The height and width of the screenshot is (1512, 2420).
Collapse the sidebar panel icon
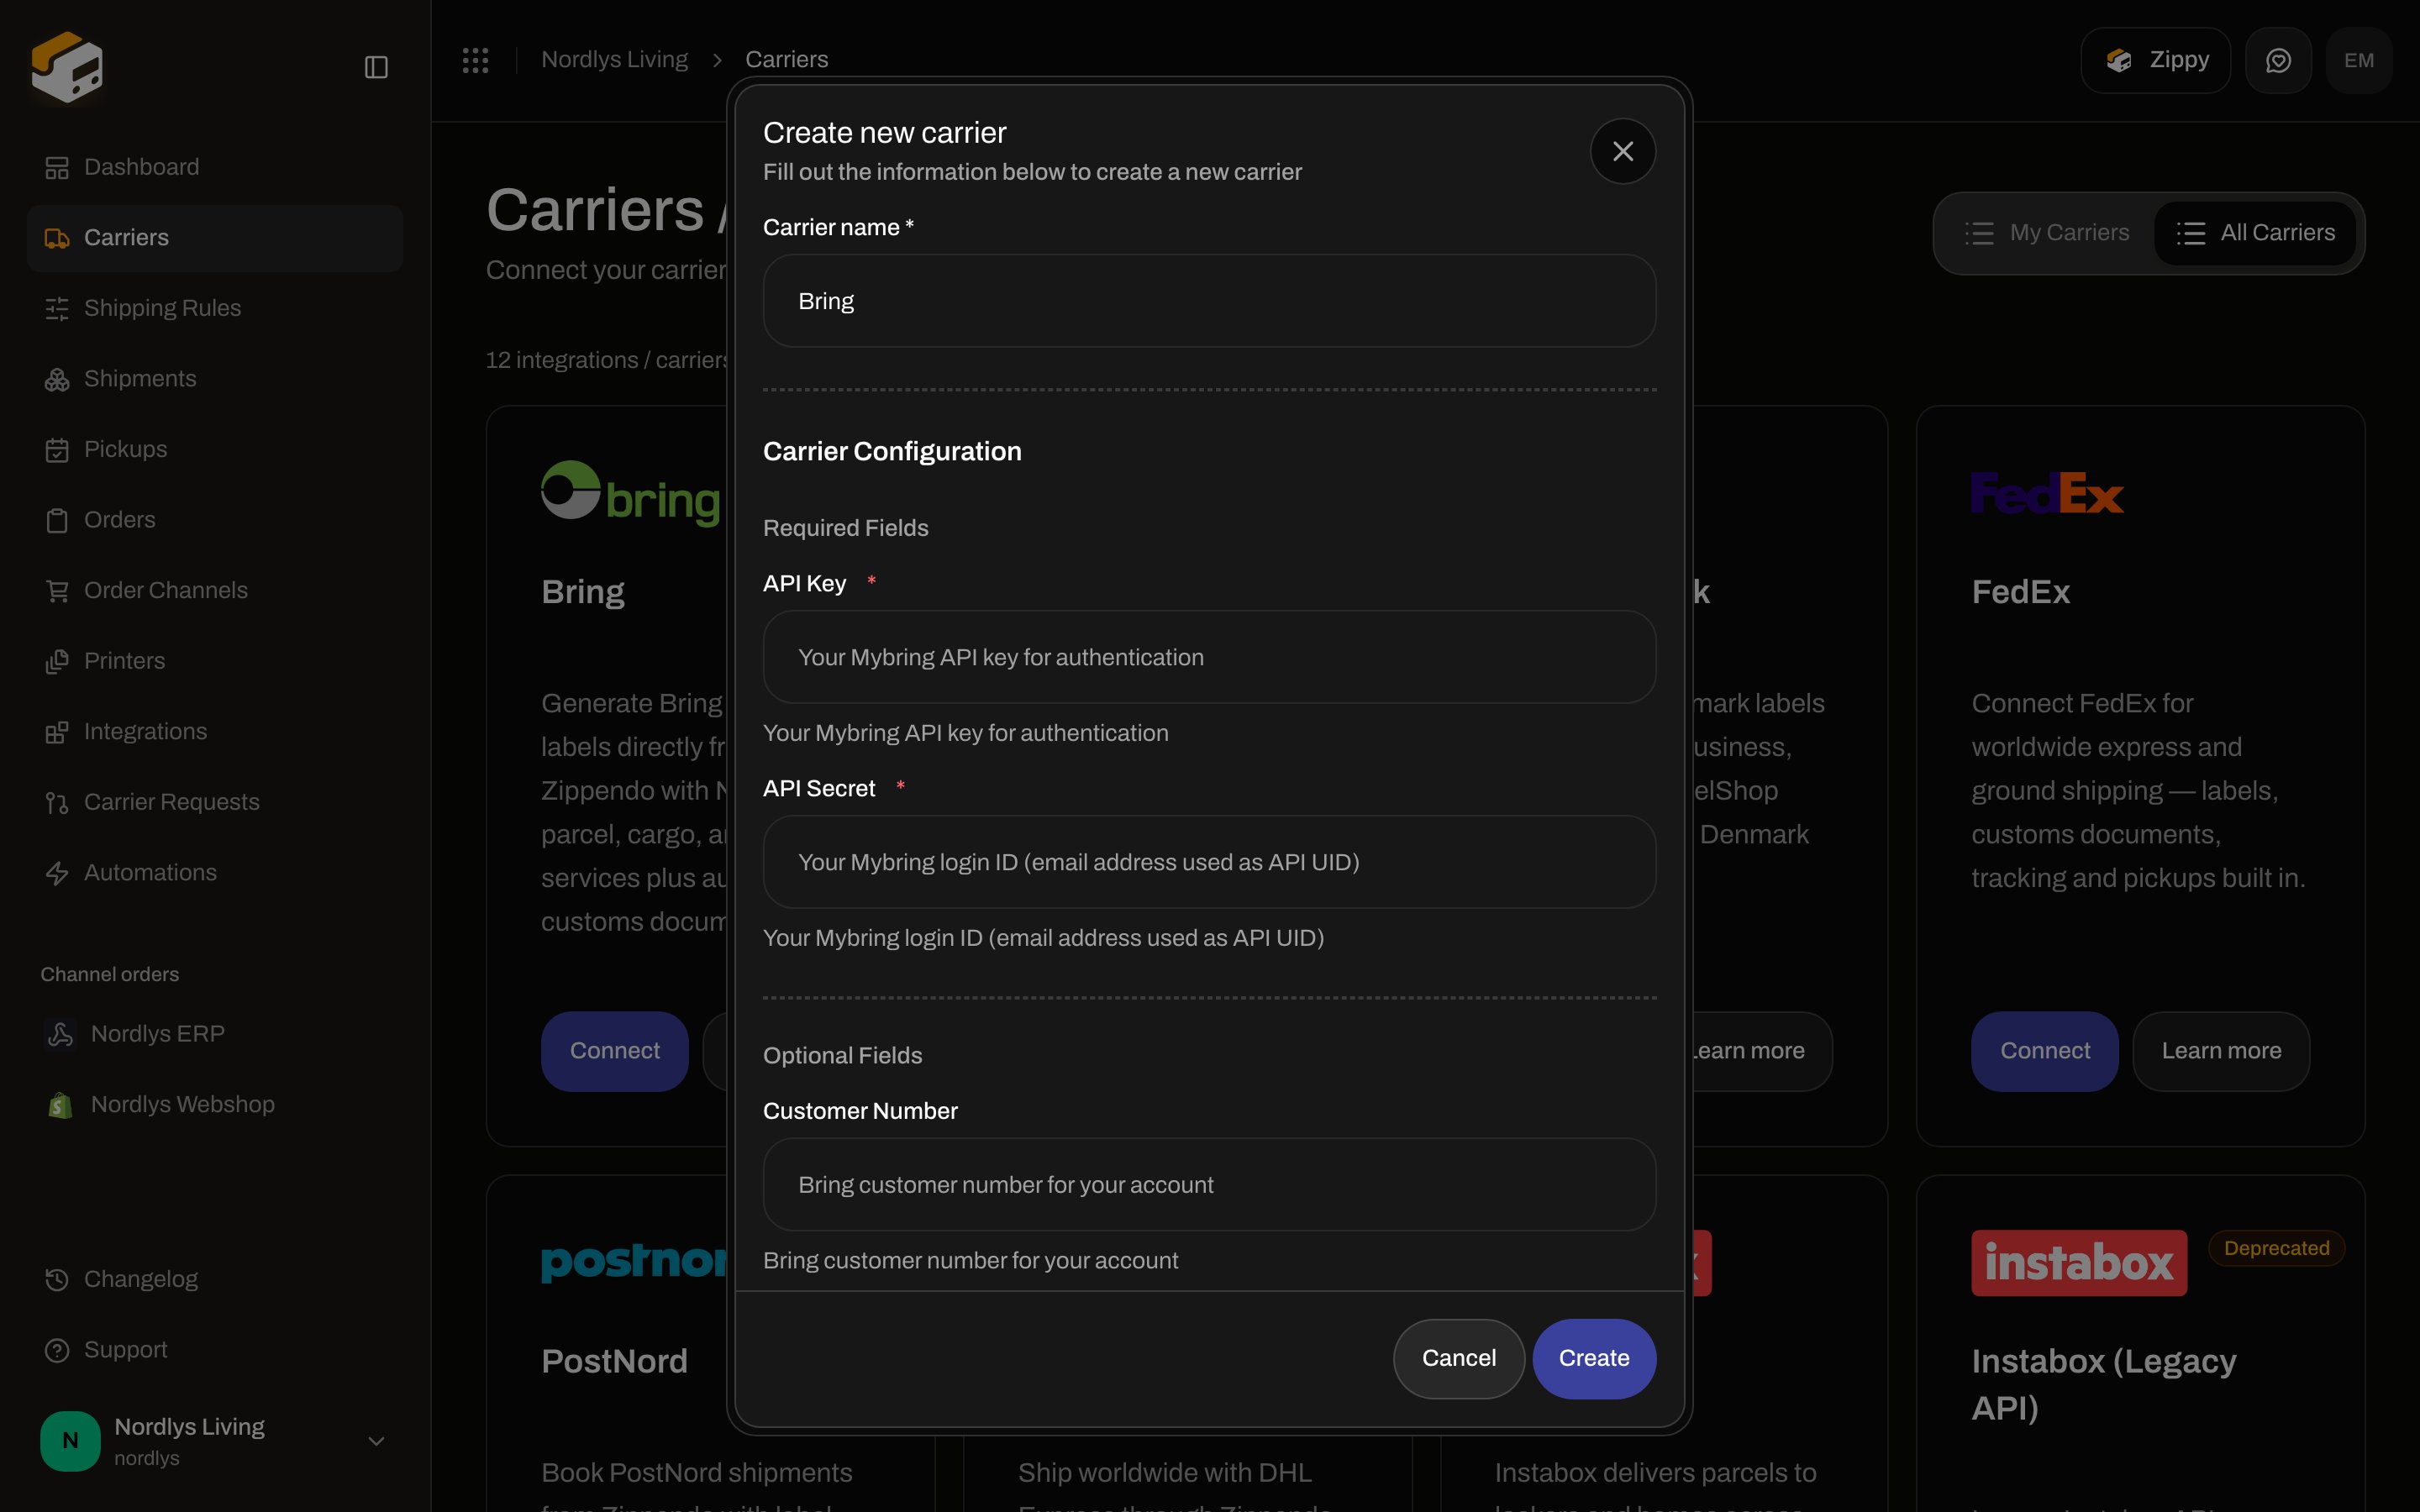click(x=376, y=67)
